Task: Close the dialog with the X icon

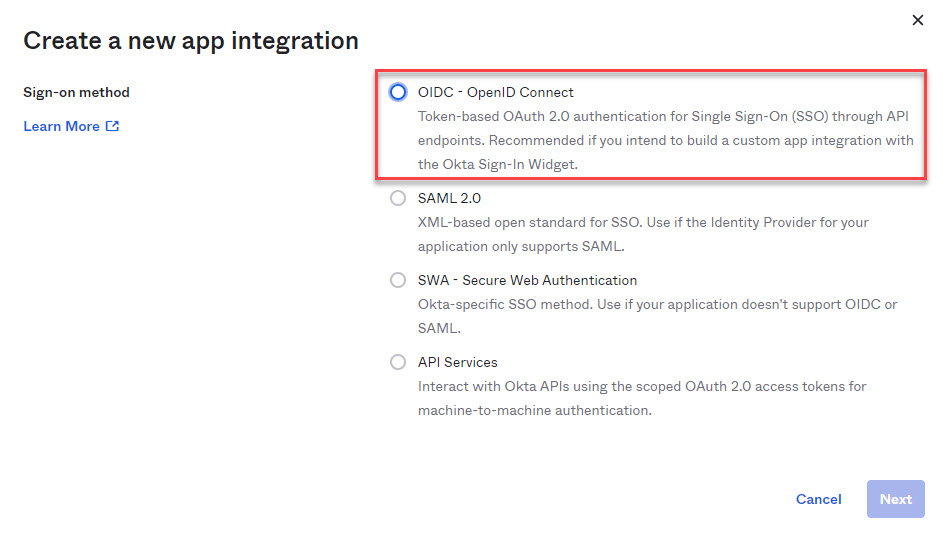Action: pos(918,20)
